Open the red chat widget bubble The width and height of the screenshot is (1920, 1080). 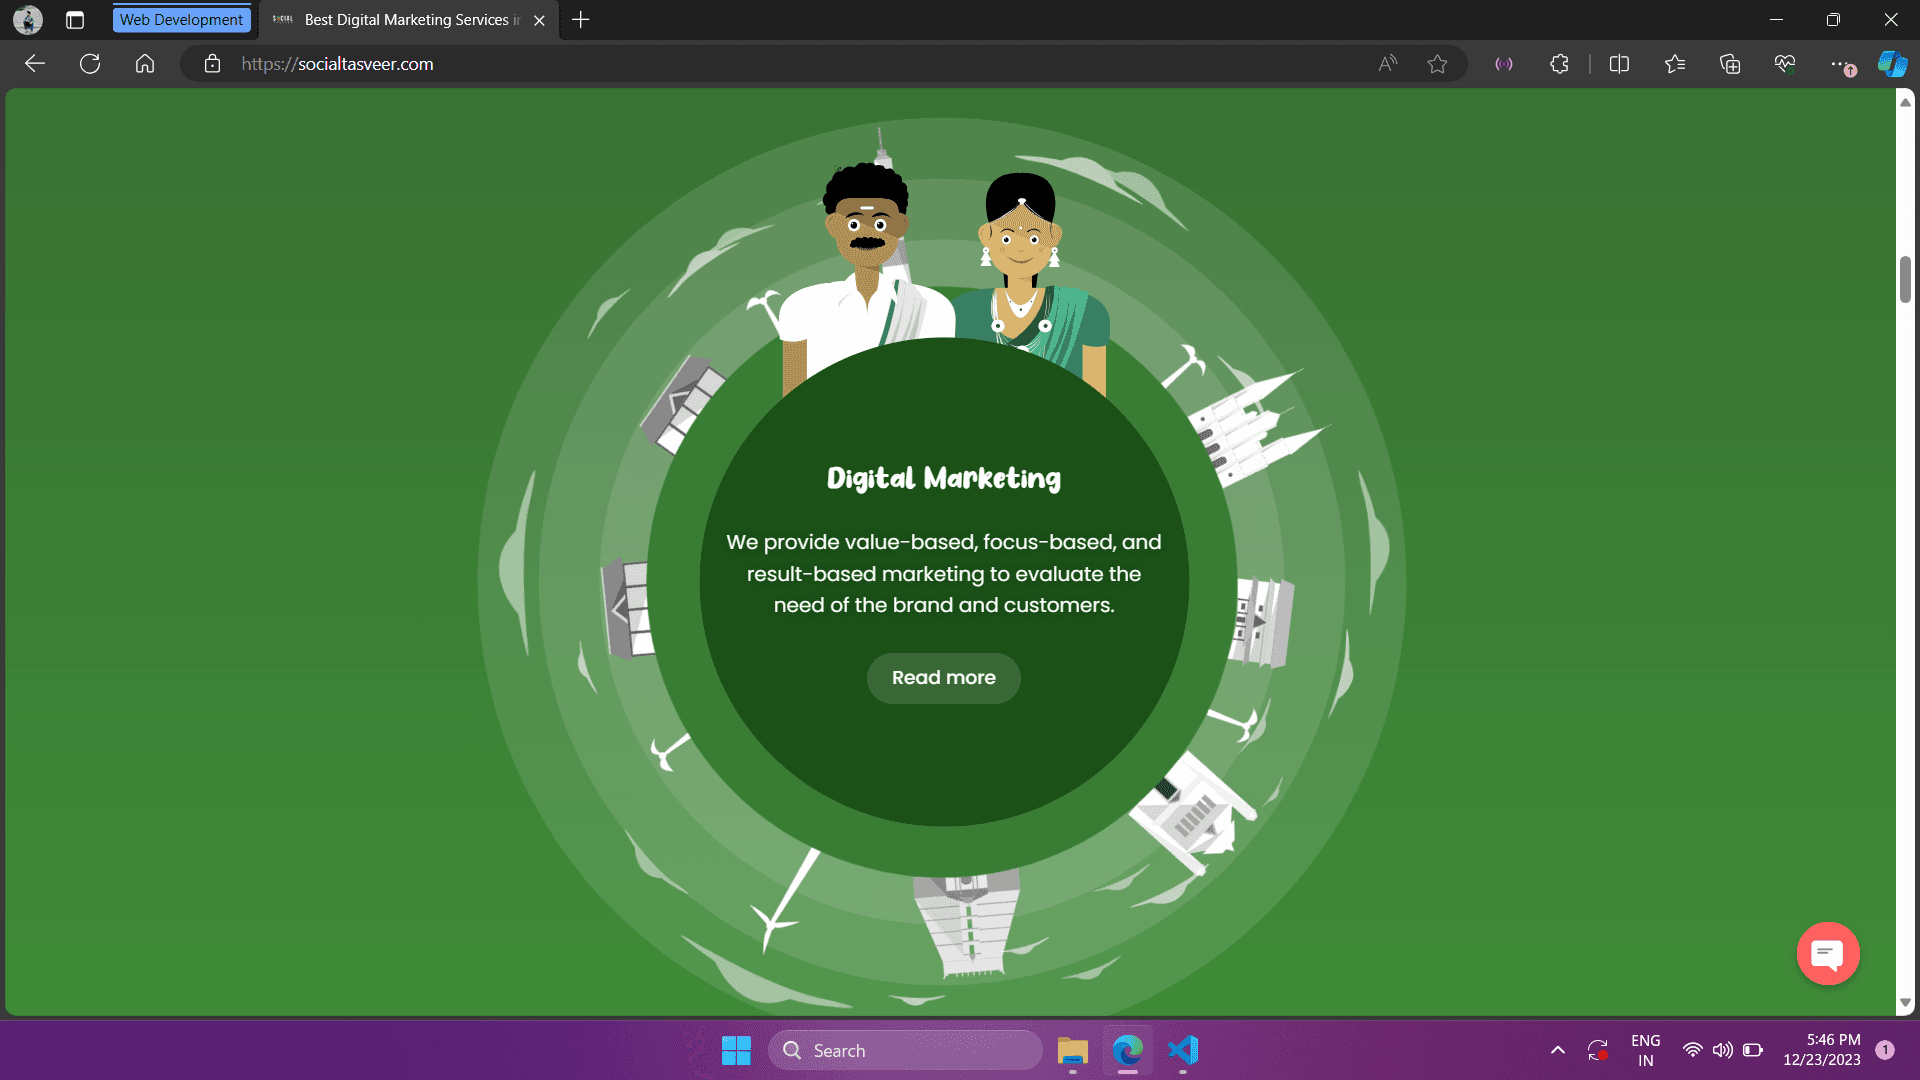[1827, 954]
